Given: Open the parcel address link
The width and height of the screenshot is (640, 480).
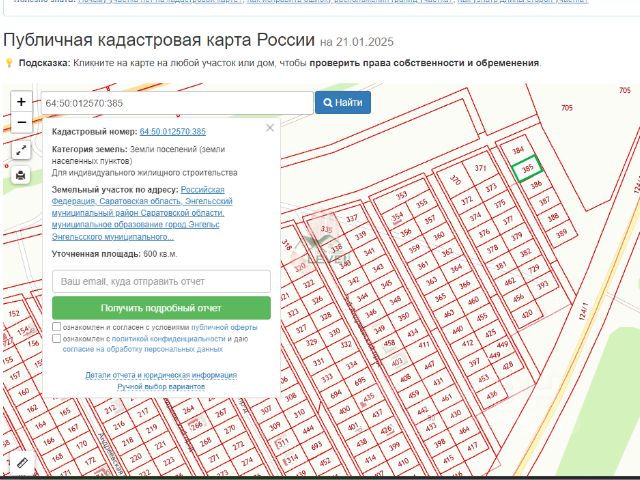Looking at the screenshot, I should click(x=142, y=213).
